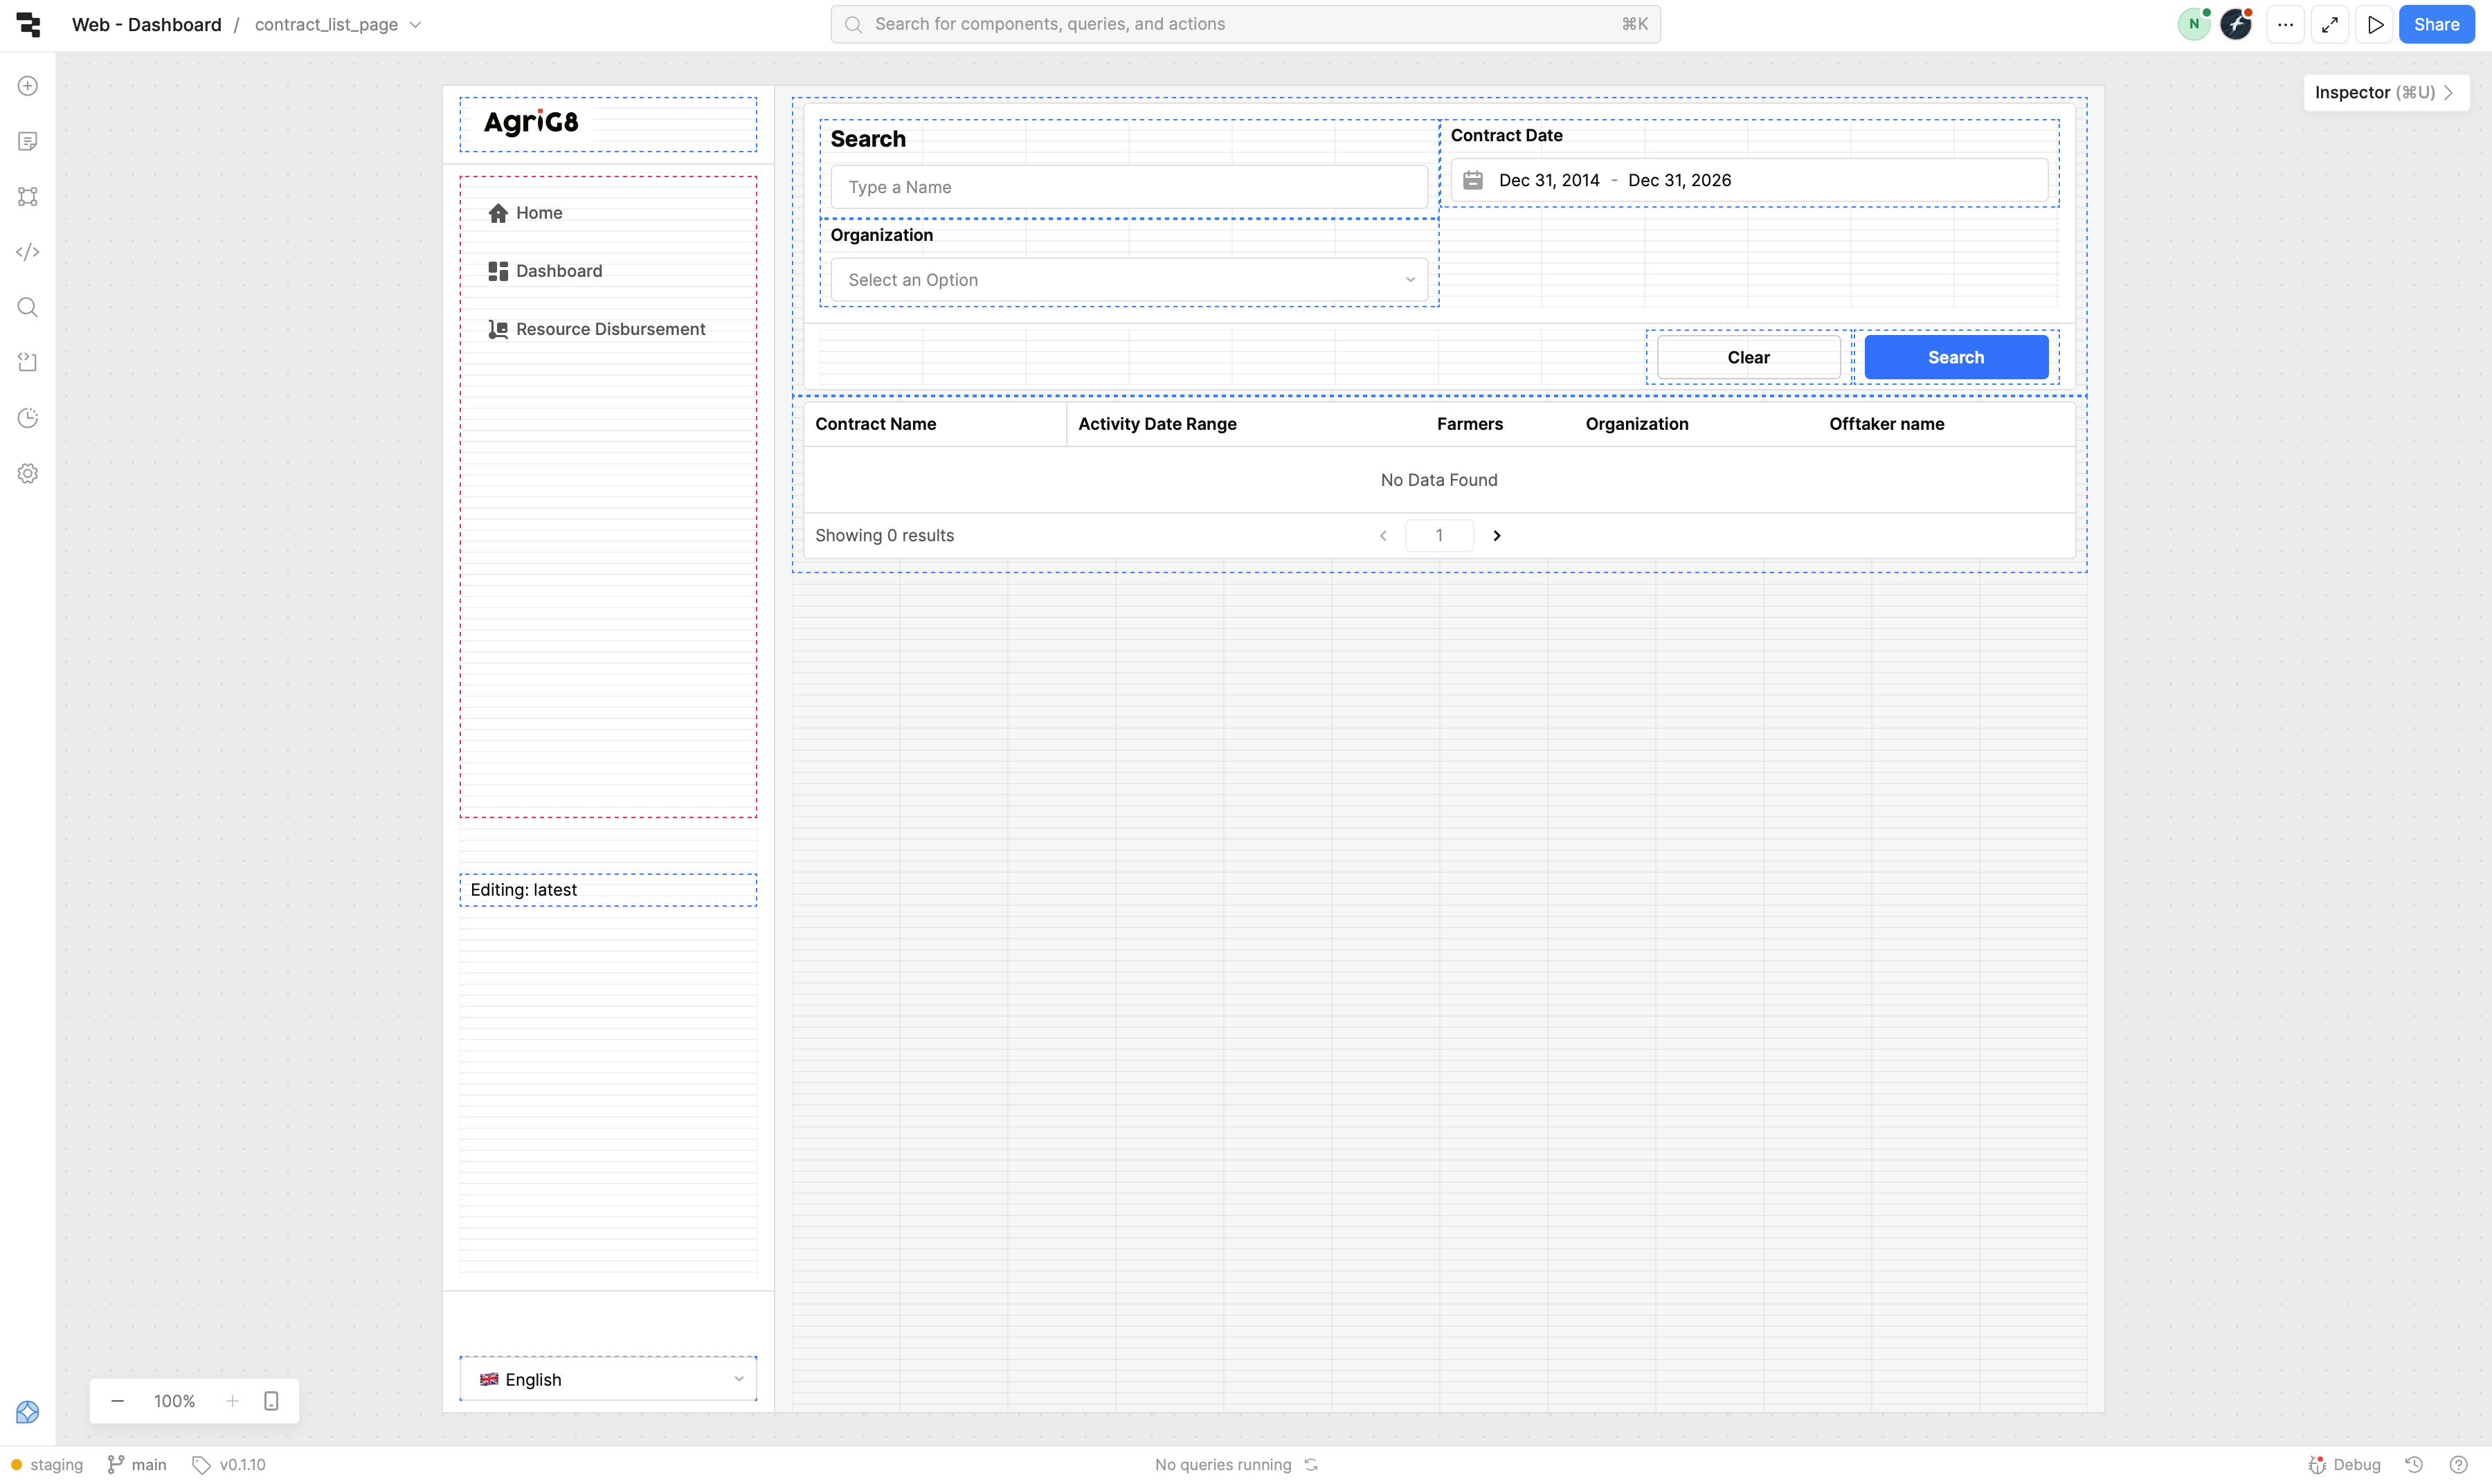Toggle the mobile layout view icon

271,1401
